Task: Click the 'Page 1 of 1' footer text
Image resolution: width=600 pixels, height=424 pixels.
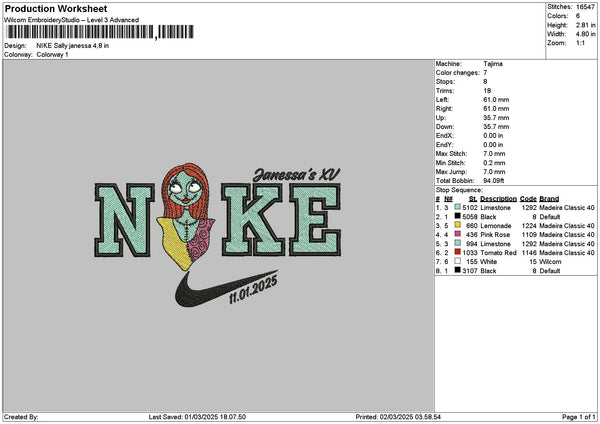Action: click(x=579, y=417)
